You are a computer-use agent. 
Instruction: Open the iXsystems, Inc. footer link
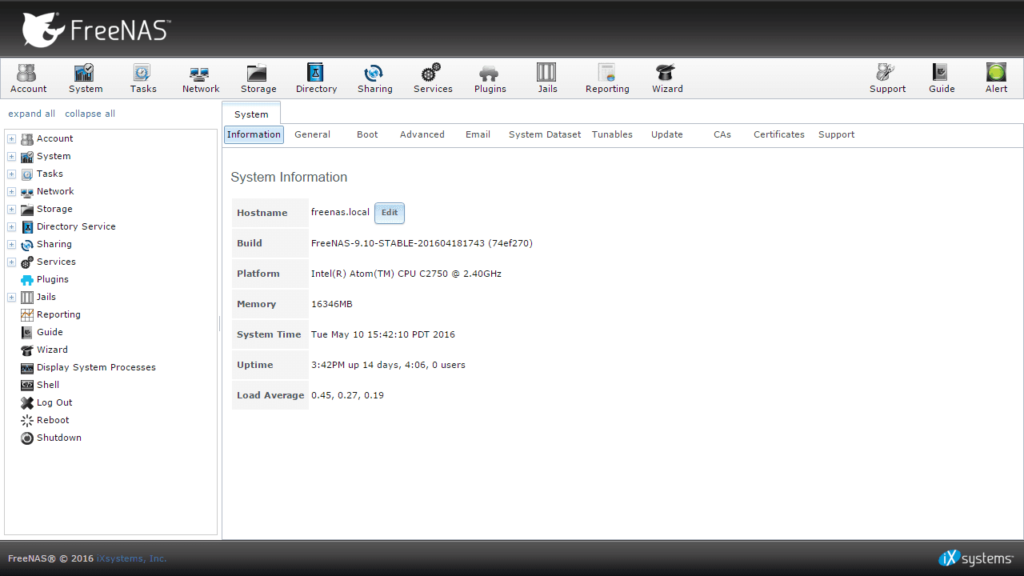131,559
